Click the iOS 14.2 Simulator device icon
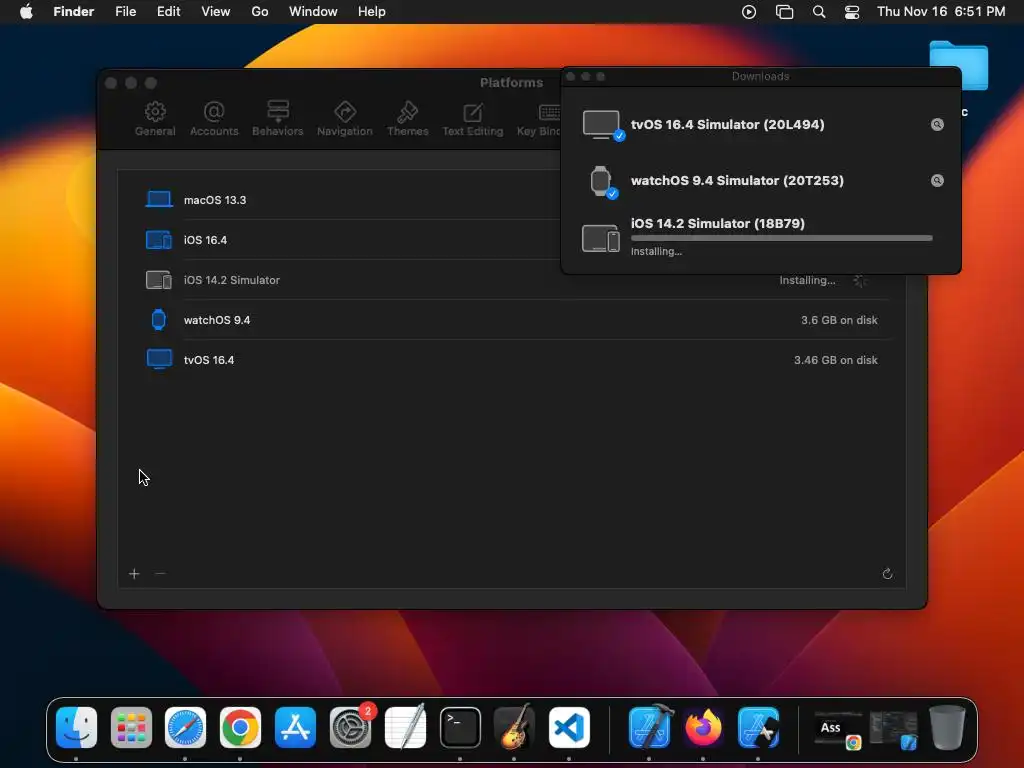The width and height of the screenshot is (1024, 768). [159, 280]
